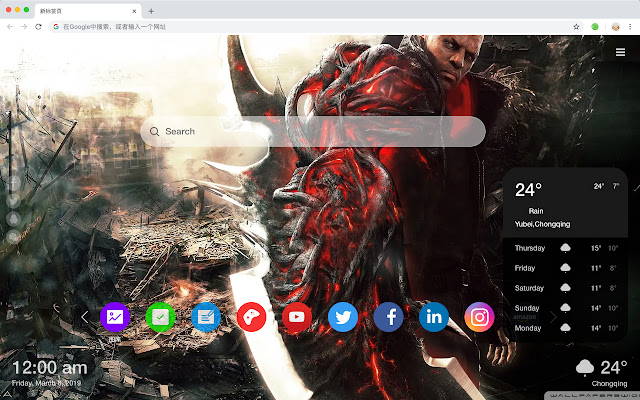Open the hamburger menu at top right
640x400 pixels.
(620, 52)
